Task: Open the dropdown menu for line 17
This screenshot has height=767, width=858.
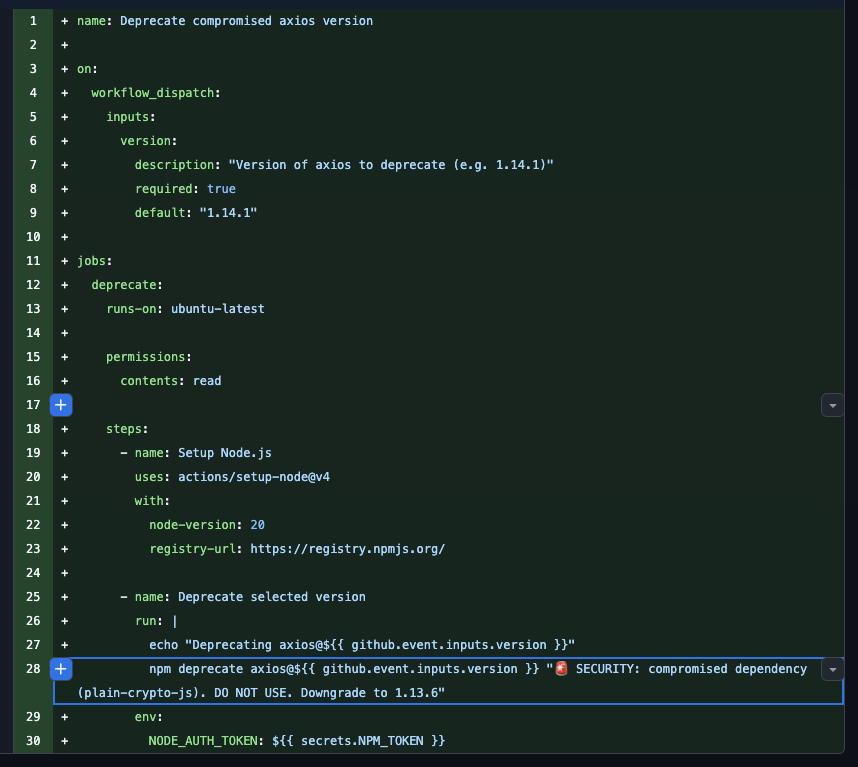Action: 832,405
